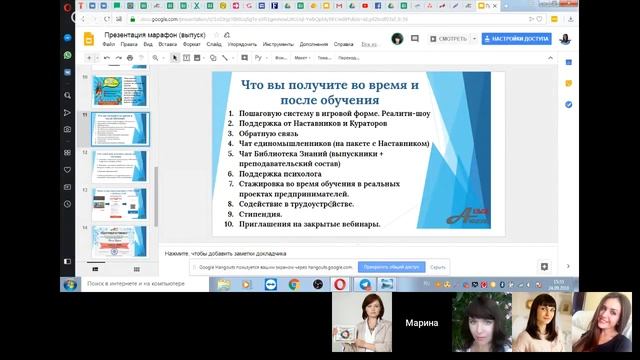Open the Calendar side panel icon
The width and height of the screenshot is (640, 360).
tap(569, 62)
